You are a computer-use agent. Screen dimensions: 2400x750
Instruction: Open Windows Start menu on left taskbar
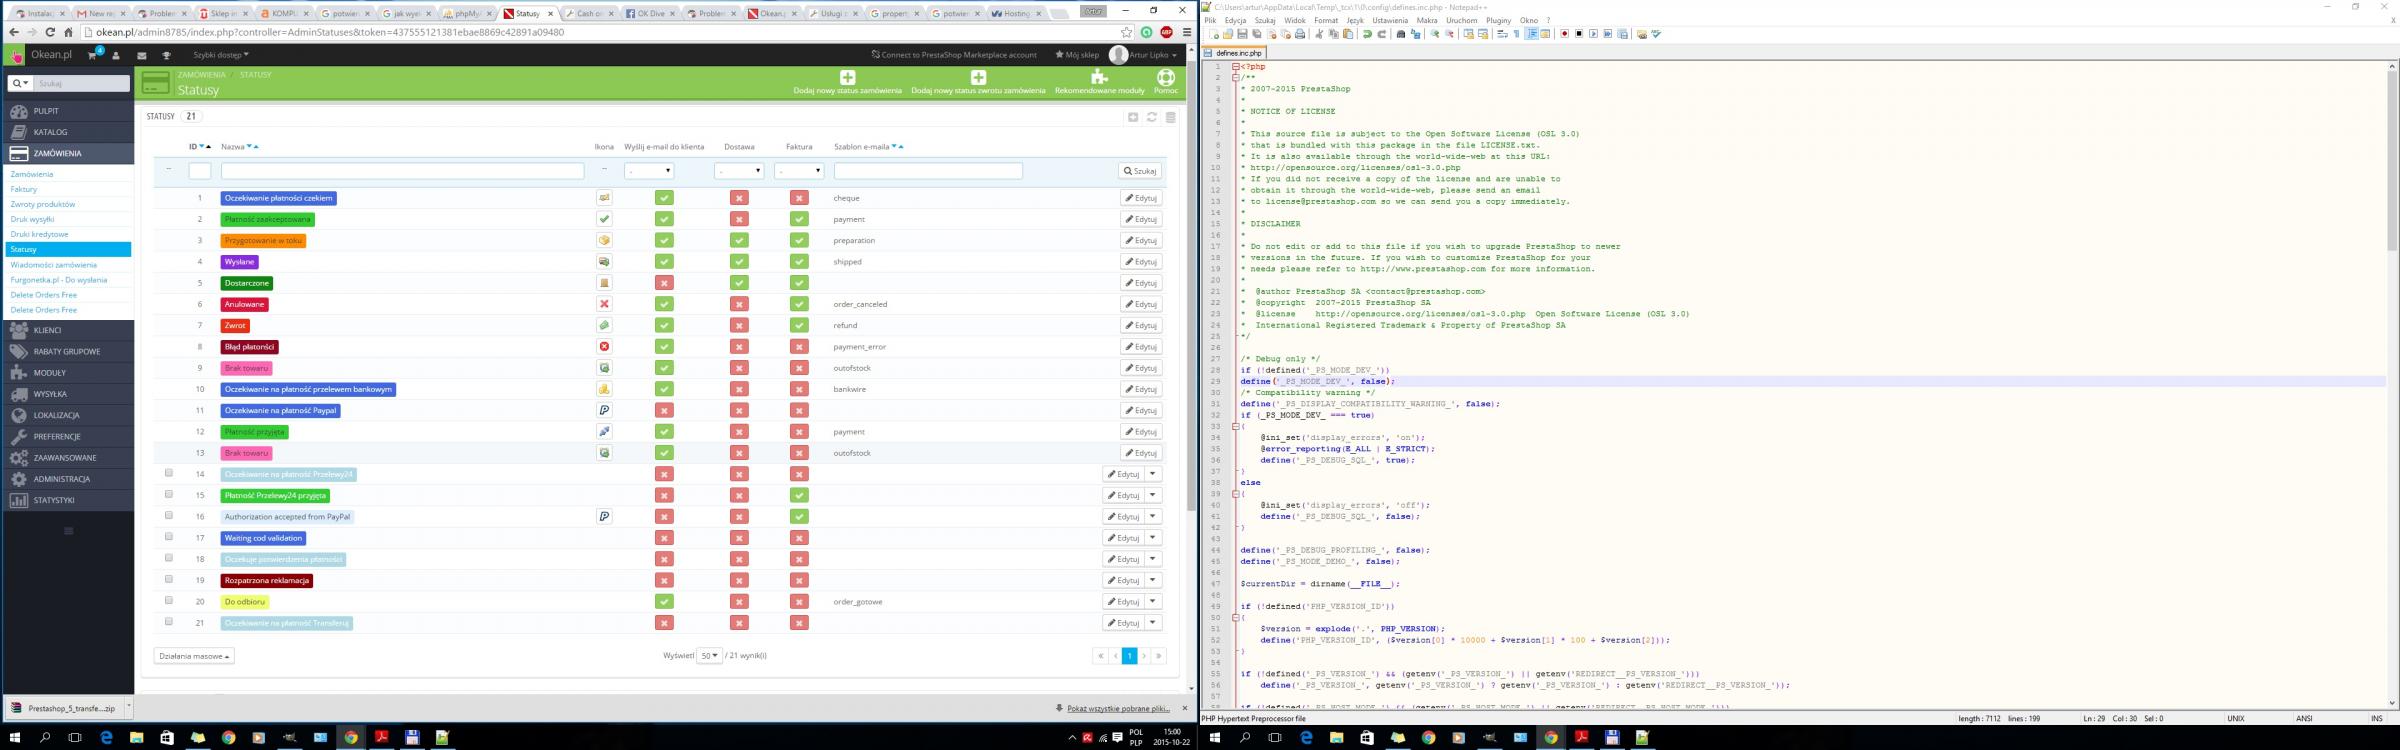pyautogui.click(x=15, y=738)
